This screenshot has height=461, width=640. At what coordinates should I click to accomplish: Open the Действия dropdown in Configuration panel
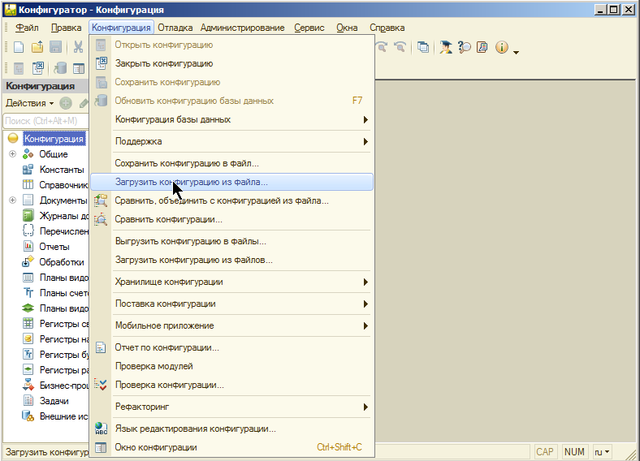coord(29,103)
